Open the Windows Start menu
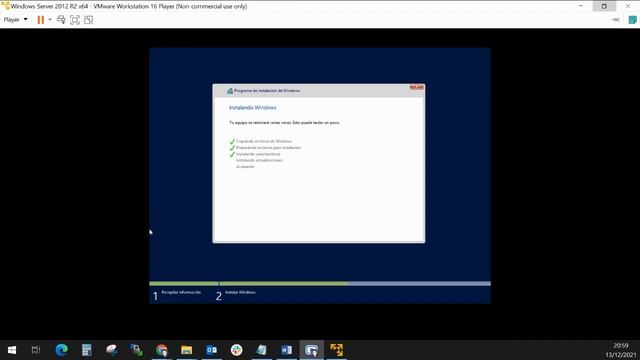 12,350
